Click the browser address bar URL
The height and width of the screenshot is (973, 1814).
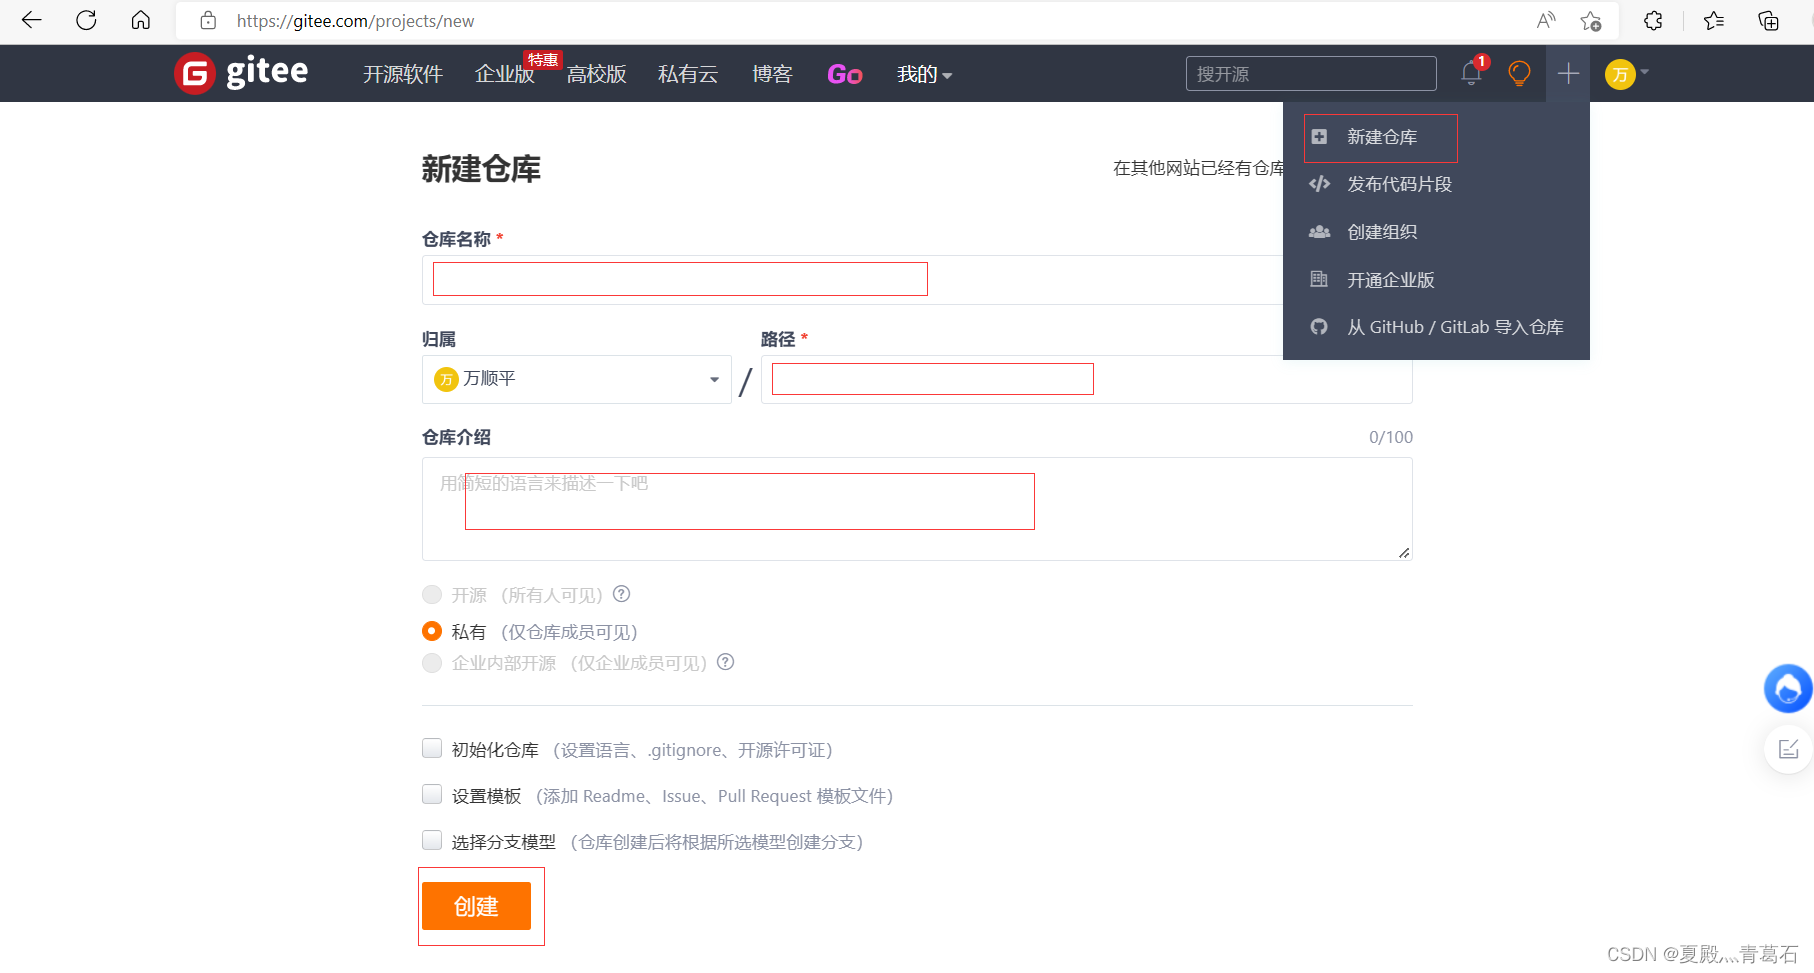point(355,21)
